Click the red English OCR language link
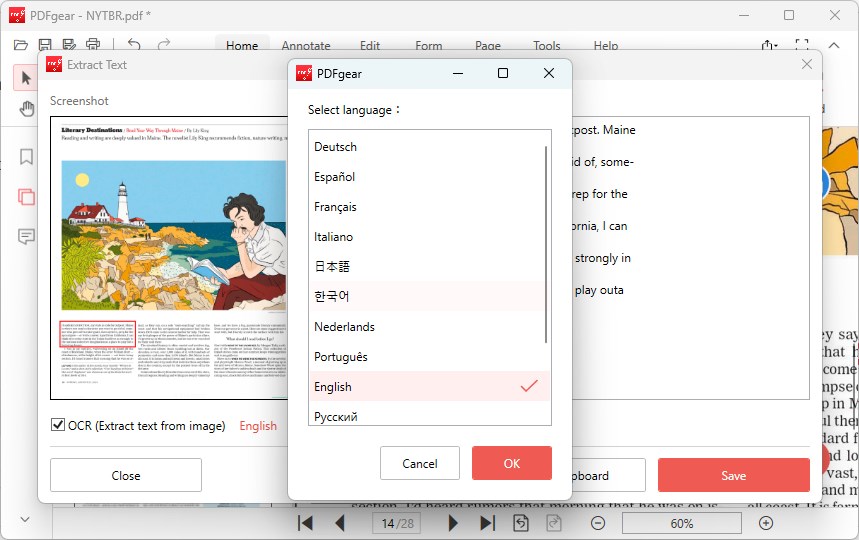This screenshot has width=859, height=540. [258, 426]
